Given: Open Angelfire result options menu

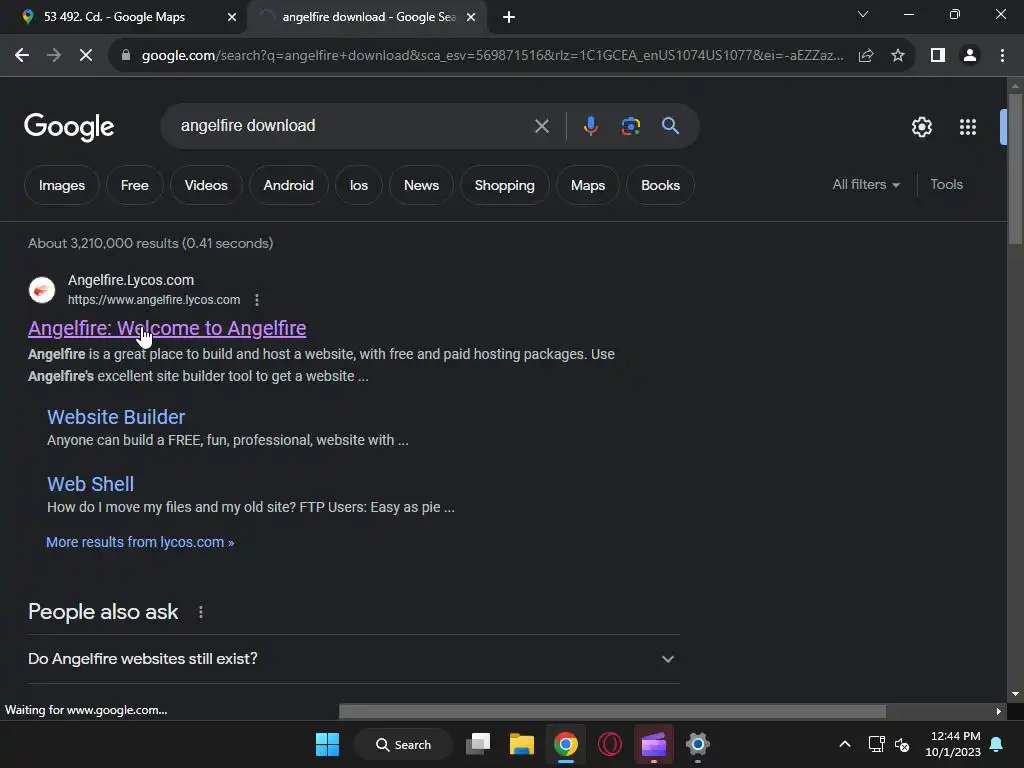Looking at the screenshot, I should 257,300.
